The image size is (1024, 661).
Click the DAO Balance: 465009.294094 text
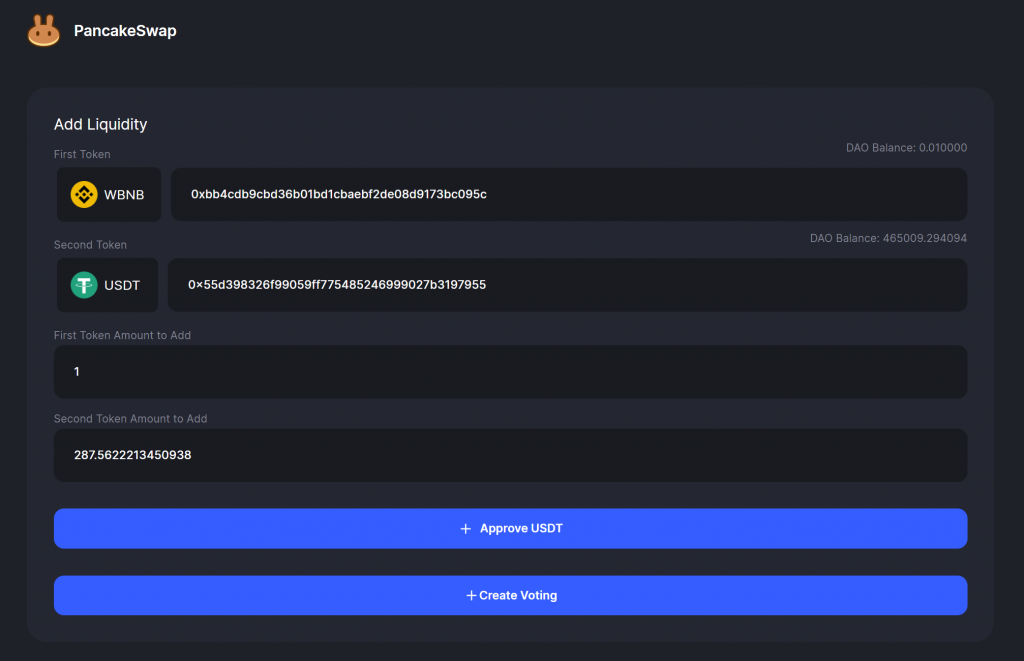[888, 238]
